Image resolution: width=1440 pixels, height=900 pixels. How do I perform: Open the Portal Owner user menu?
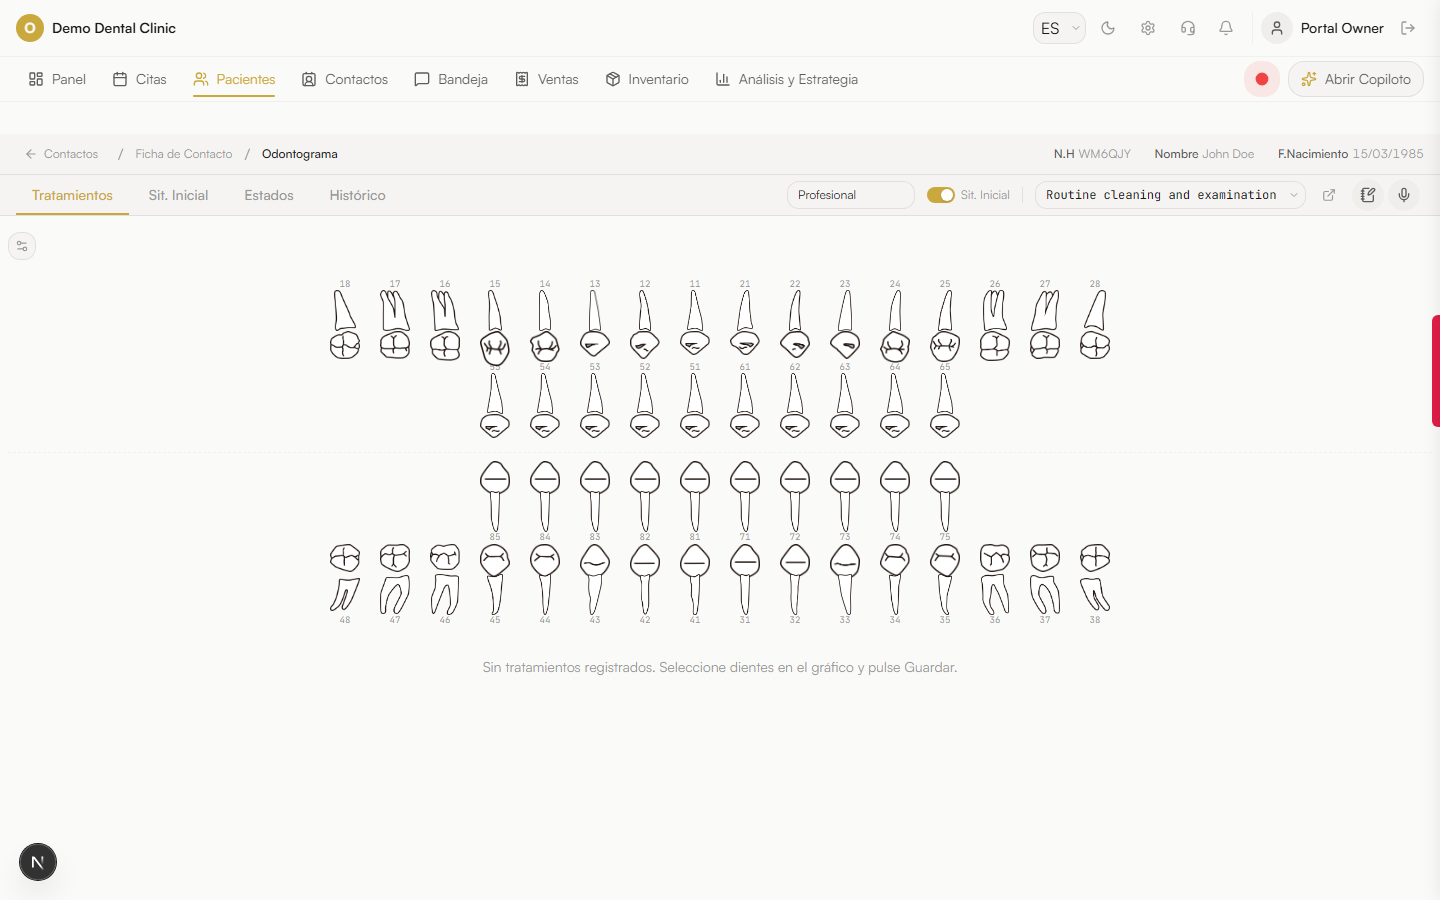click(1325, 28)
